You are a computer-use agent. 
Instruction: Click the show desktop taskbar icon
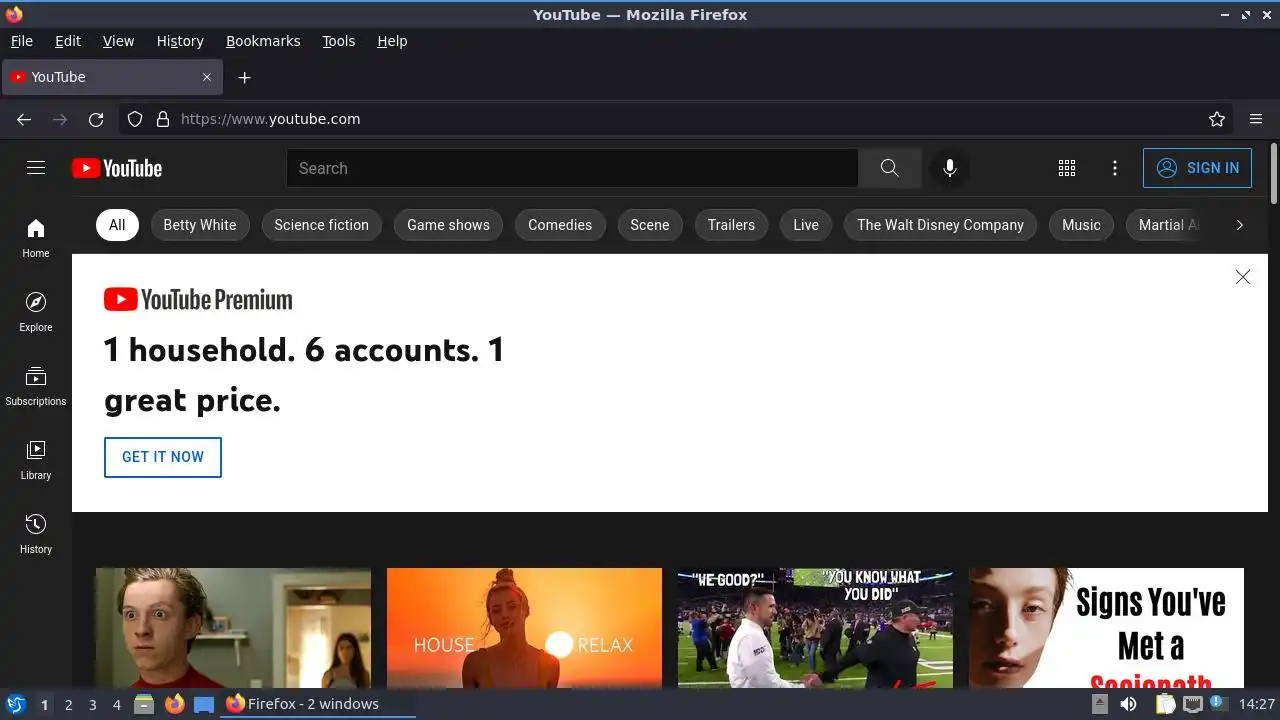[x=204, y=704]
